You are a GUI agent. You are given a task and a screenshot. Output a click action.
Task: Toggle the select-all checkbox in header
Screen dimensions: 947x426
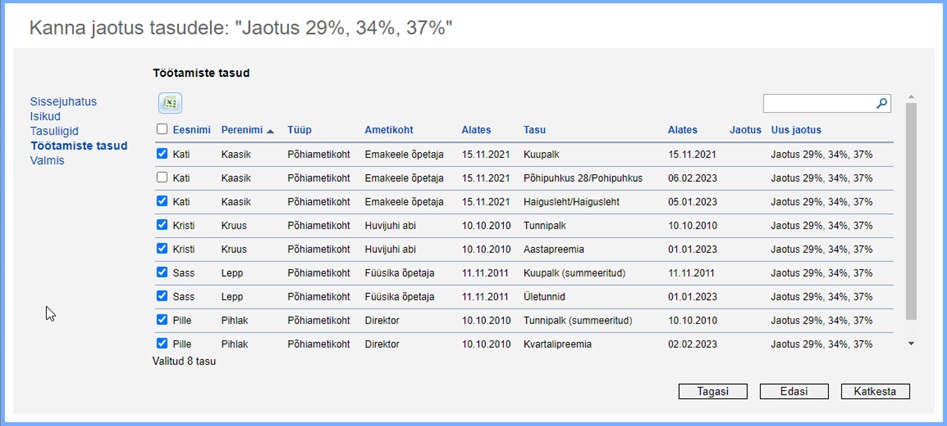(x=162, y=130)
